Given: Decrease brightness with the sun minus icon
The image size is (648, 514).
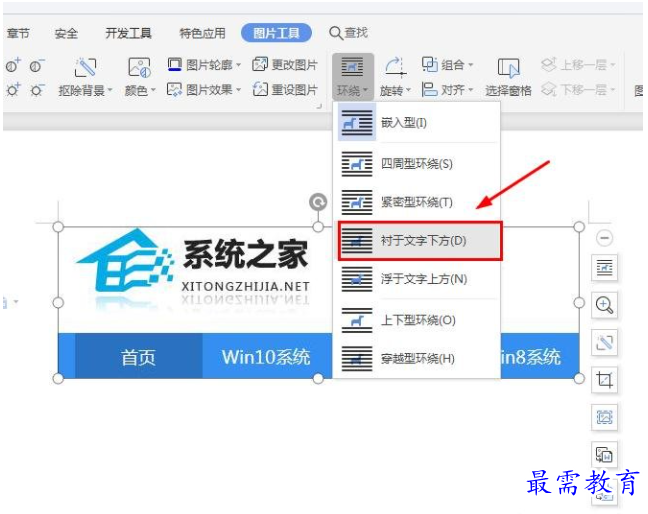Looking at the screenshot, I should pos(37,89).
